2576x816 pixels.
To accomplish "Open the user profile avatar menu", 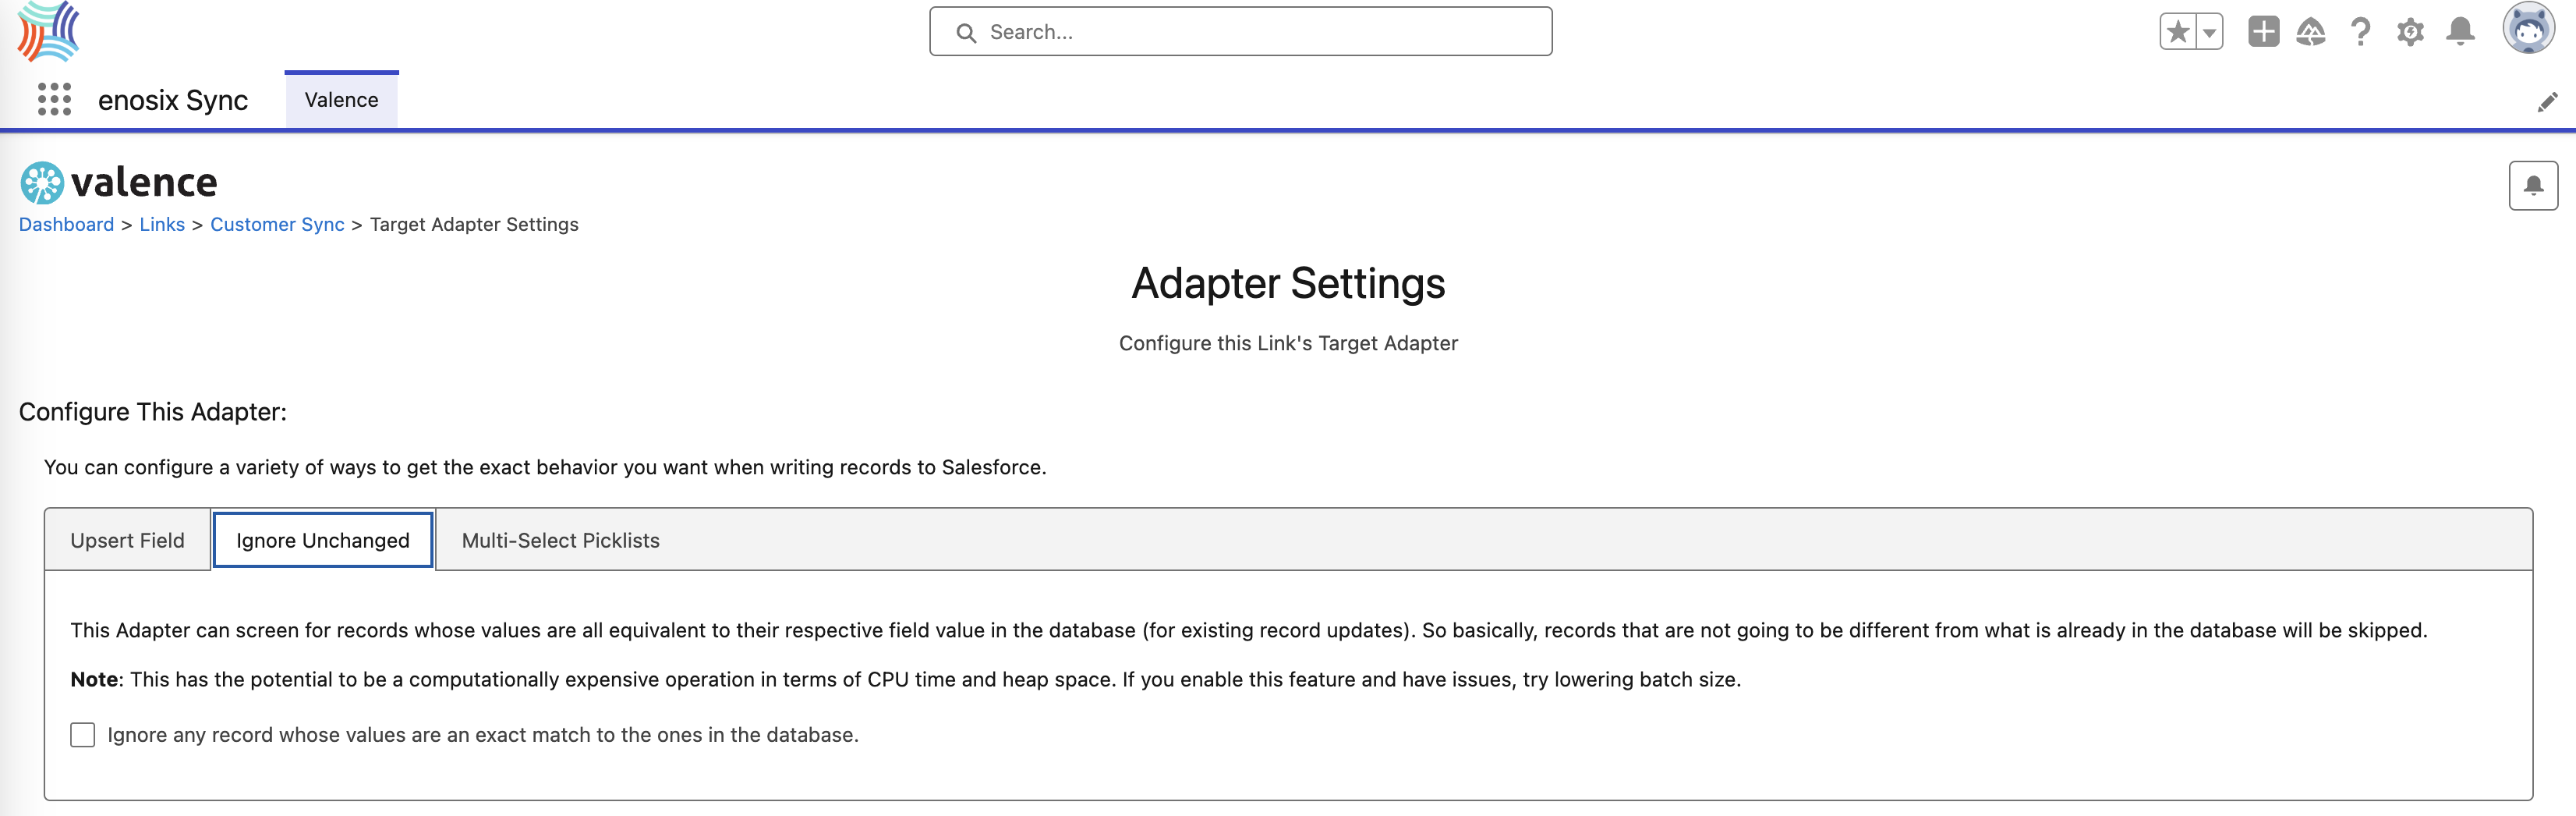I will [2528, 28].
